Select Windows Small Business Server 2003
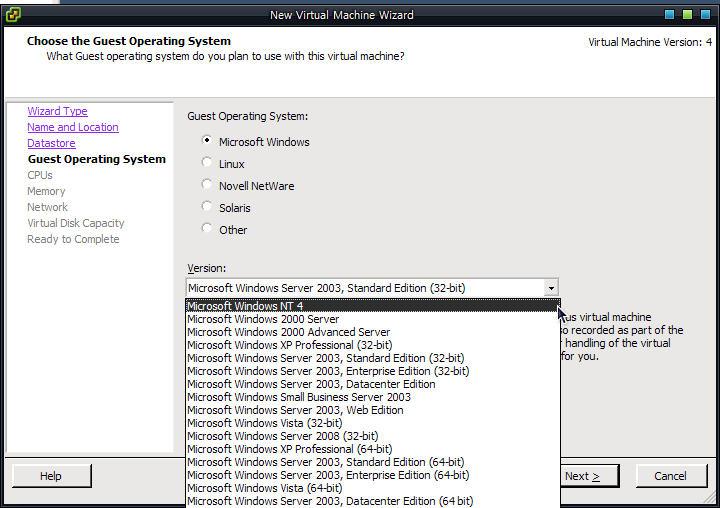This screenshot has height=508, width=720. [373, 397]
